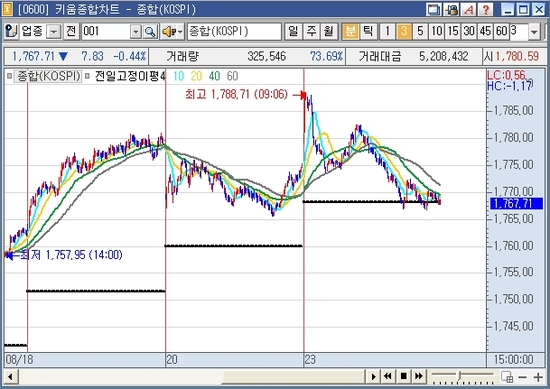Screen dimensions: 550x389
Task: Click the lock icon in the title bar
Action: [451, 9]
